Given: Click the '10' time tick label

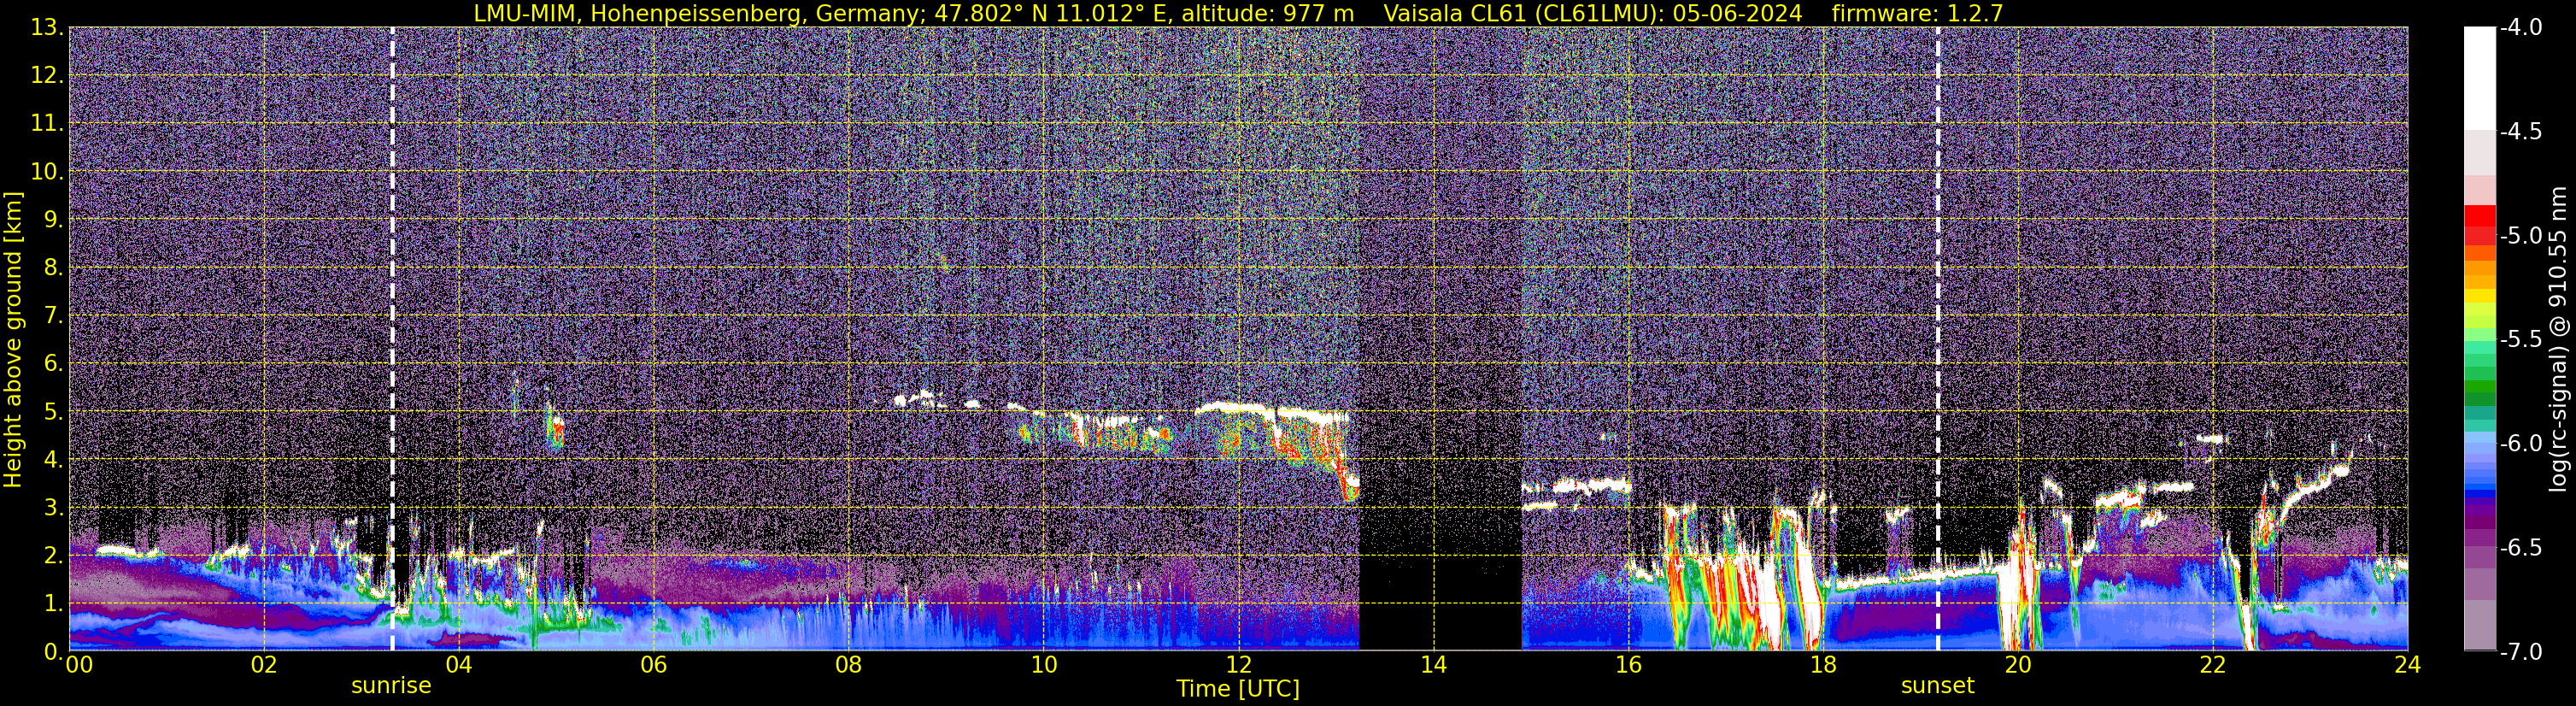Looking at the screenshot, I should (1043, 665).
